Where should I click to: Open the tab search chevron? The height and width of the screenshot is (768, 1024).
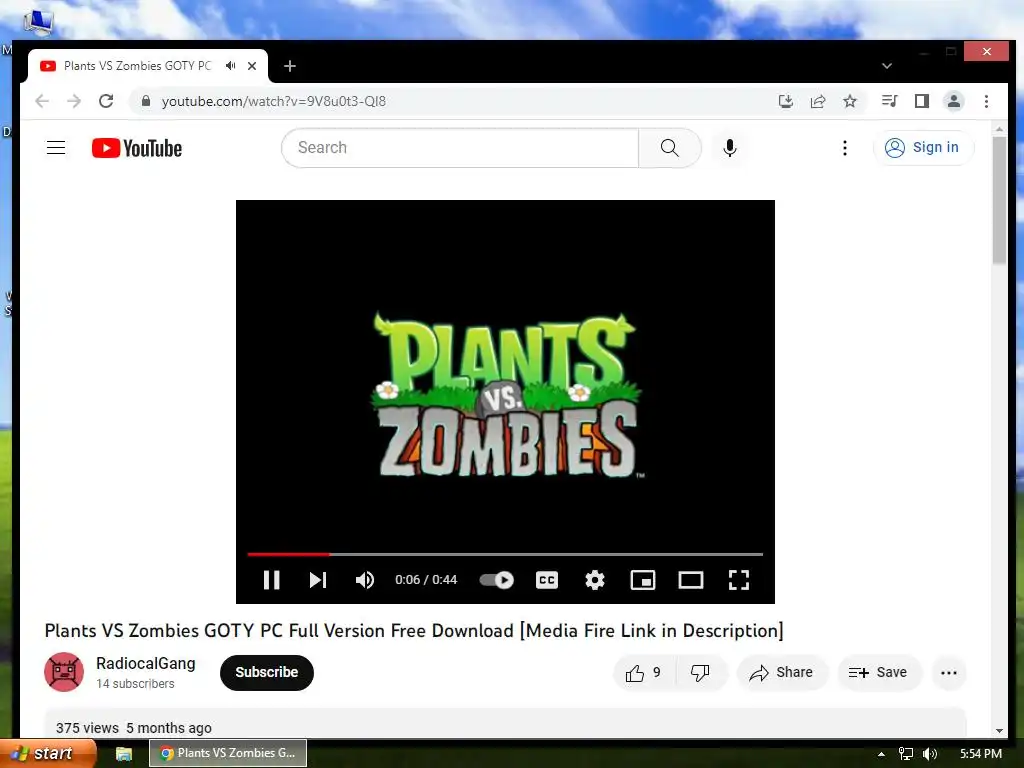click(886, 66)
